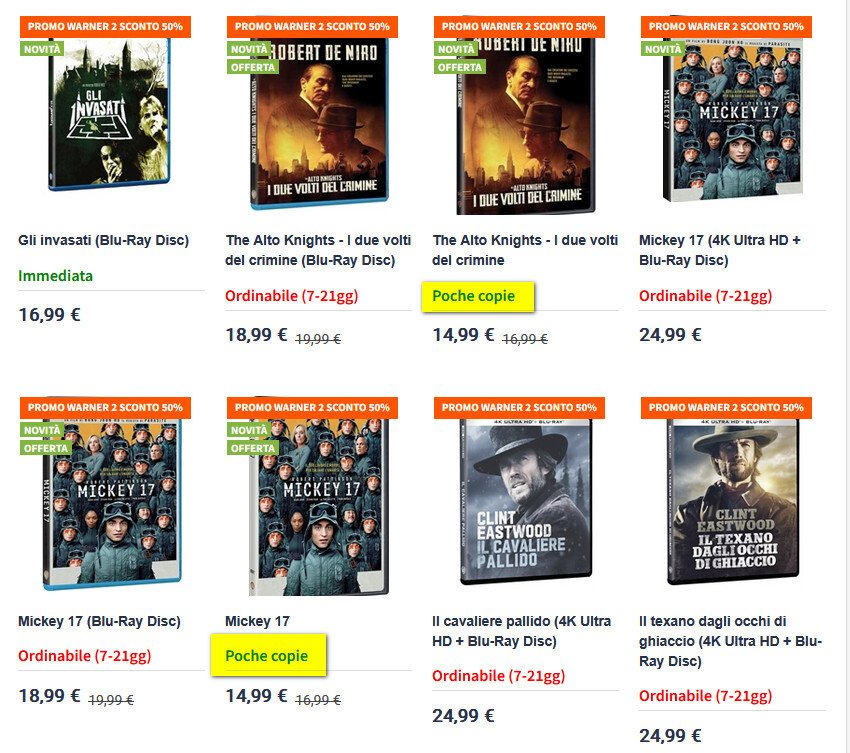Click highlighted "Poche copie" under Mickey 17
The width and height of the screenshot is (850, 753).
(x=266, y=656)
